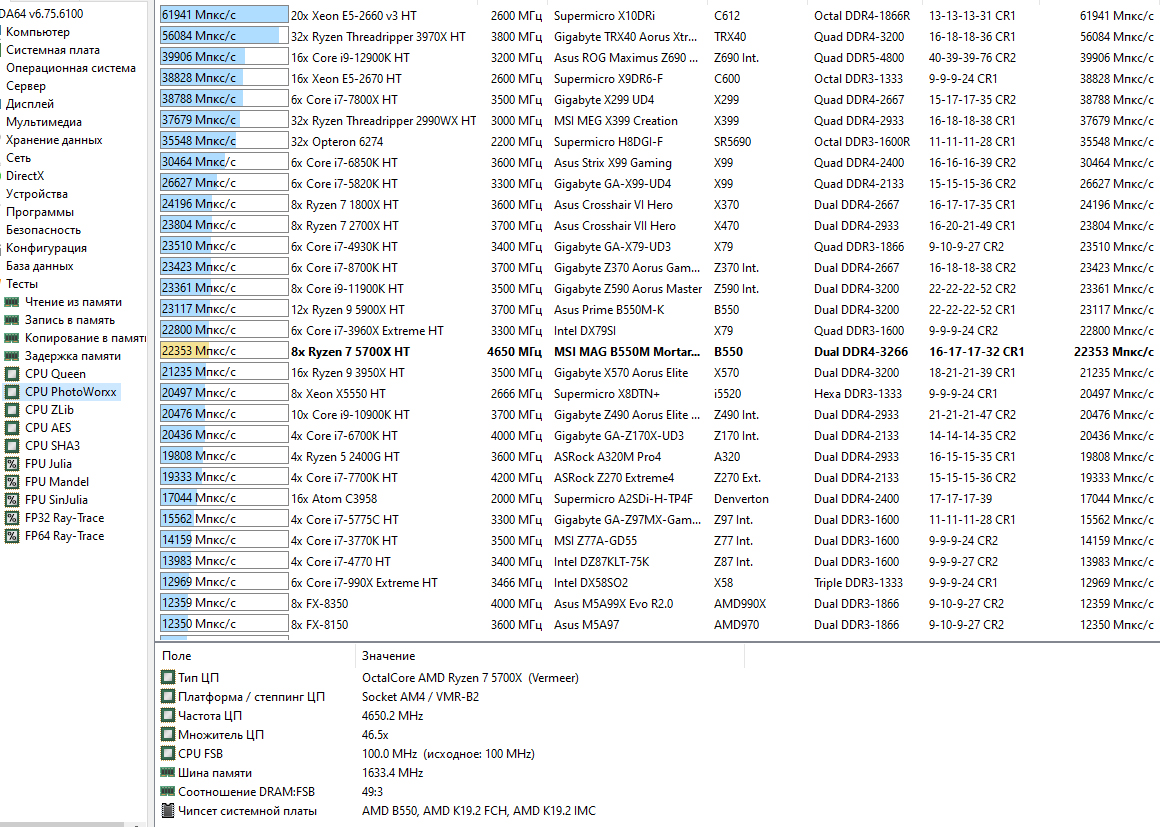Select the memory write test icon
The image size is (1160, 827).
[x=12, y=320]
